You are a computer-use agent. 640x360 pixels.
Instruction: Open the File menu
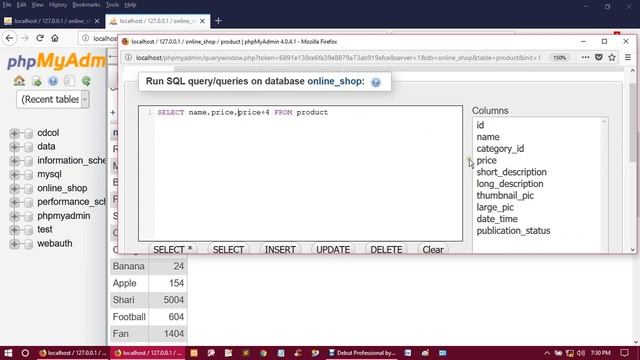(x=7, y=5)
